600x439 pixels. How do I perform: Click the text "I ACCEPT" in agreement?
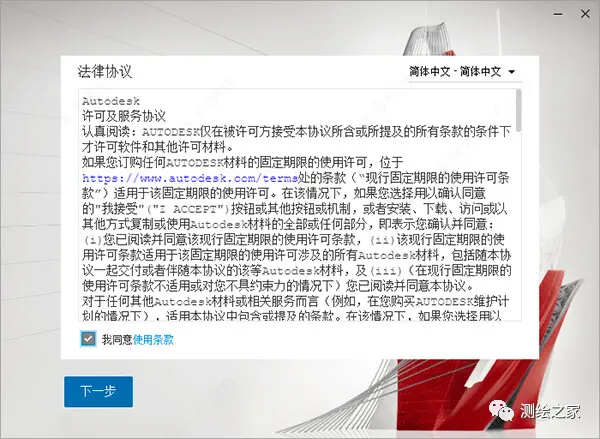pos(188,209)
